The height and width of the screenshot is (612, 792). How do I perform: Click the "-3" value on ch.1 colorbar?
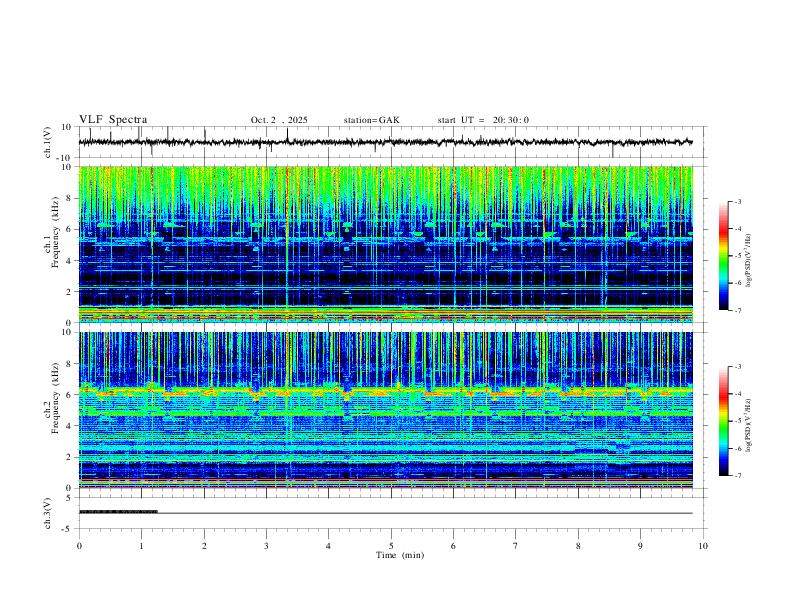[737, 201]
